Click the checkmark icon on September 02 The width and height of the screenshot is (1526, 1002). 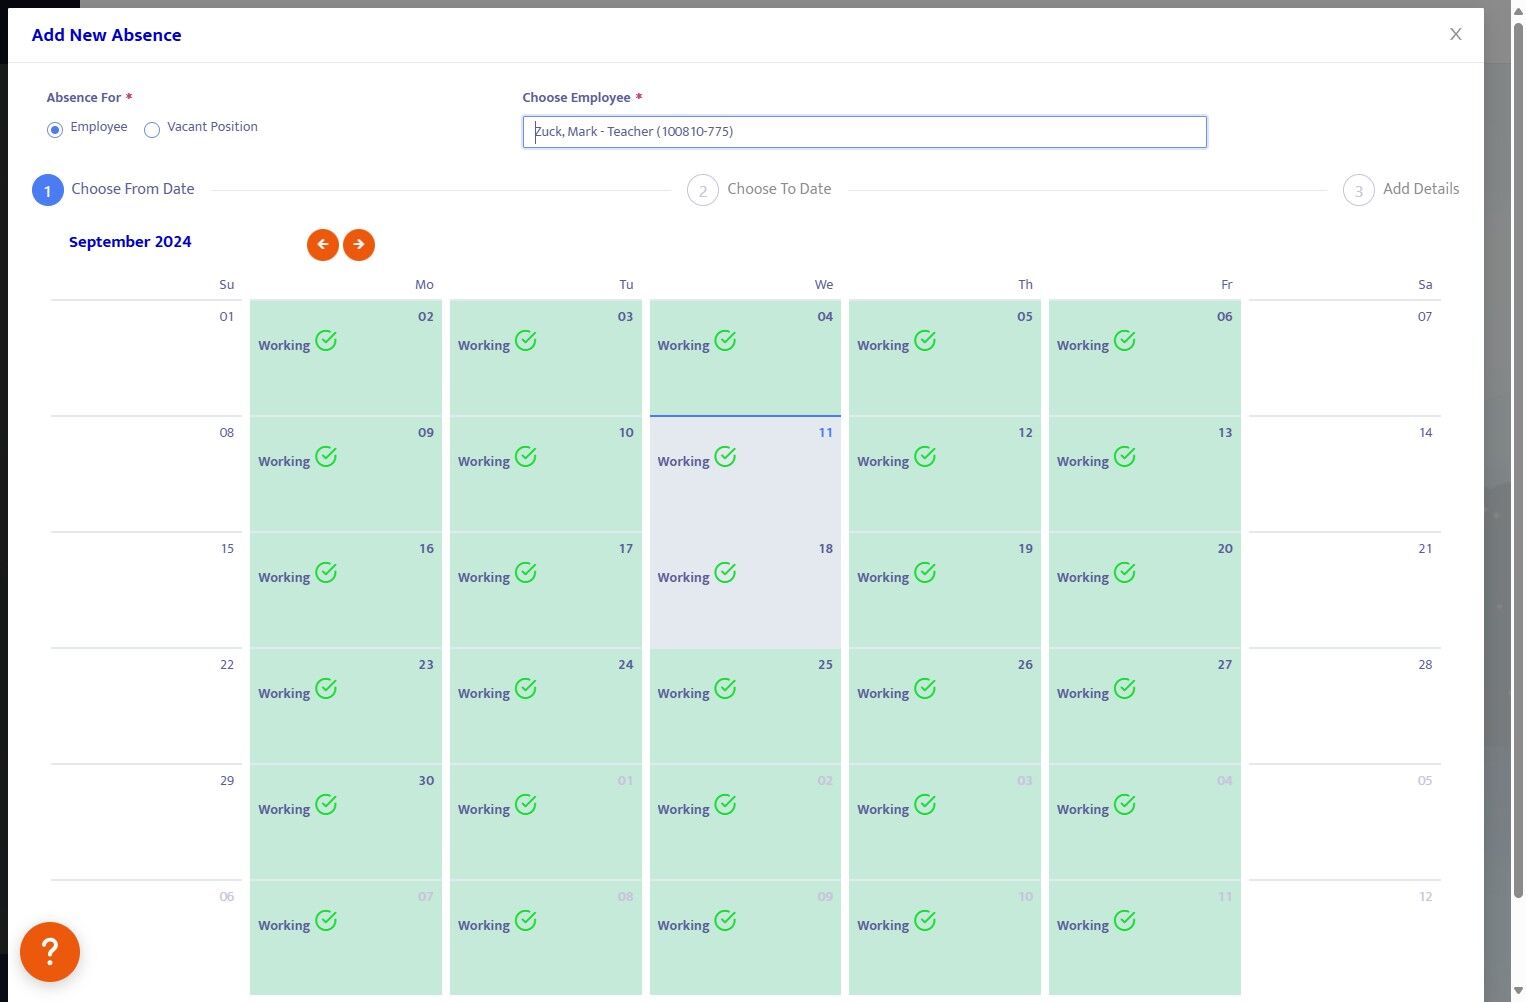pos(326,341)
